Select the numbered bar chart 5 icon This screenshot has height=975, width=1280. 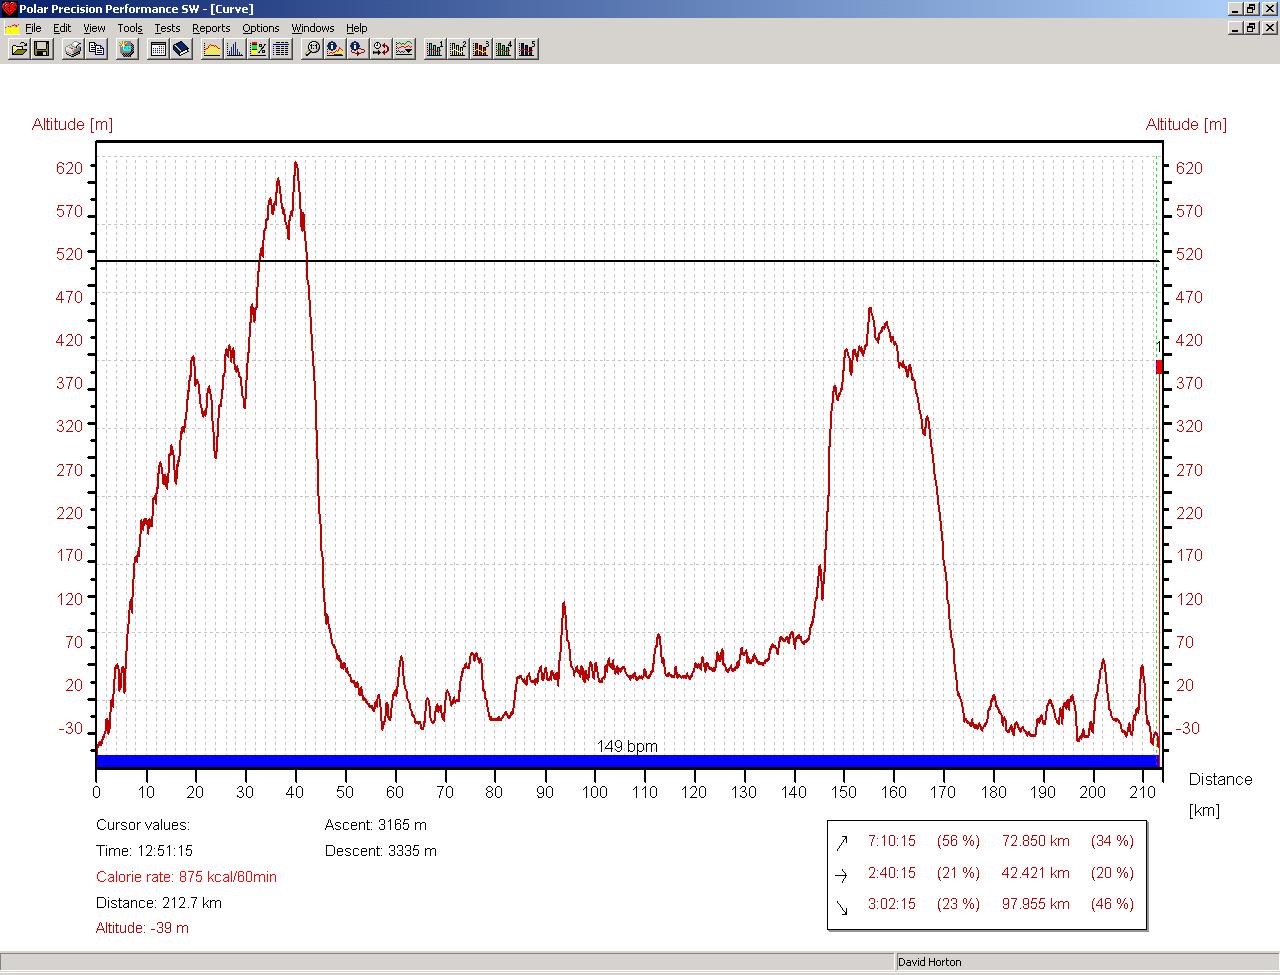(x=528, y=48)
